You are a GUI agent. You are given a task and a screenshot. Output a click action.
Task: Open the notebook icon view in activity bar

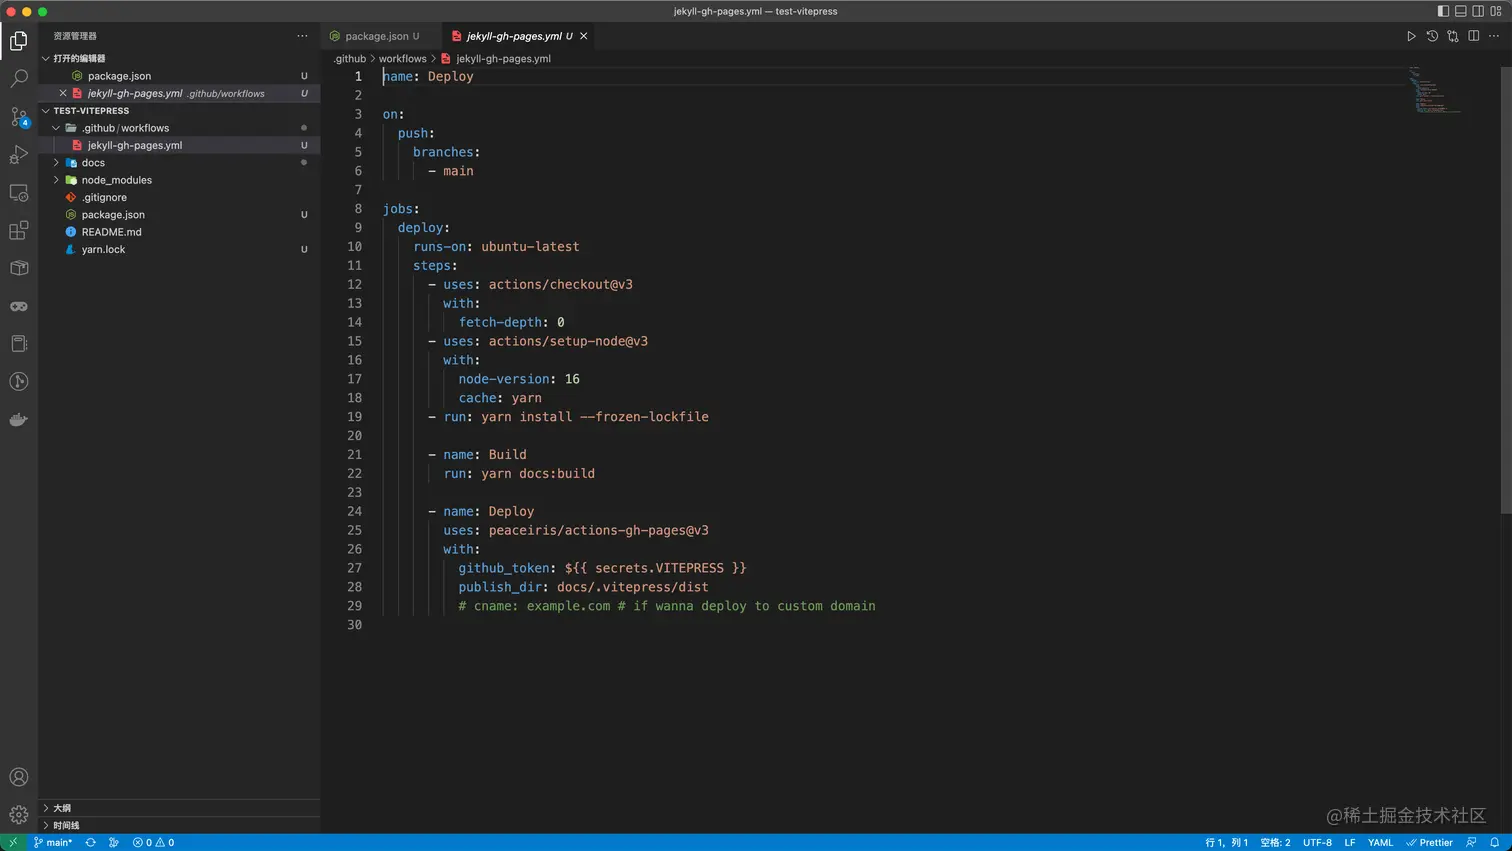tap(18, 344)
